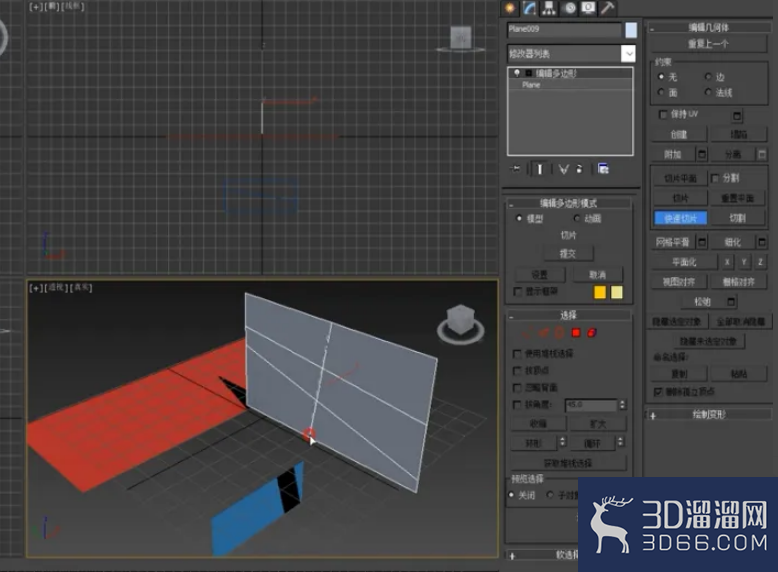Select the 无 constraint radio button
This screenshot has width=778, height=572.
coord(661,77)
